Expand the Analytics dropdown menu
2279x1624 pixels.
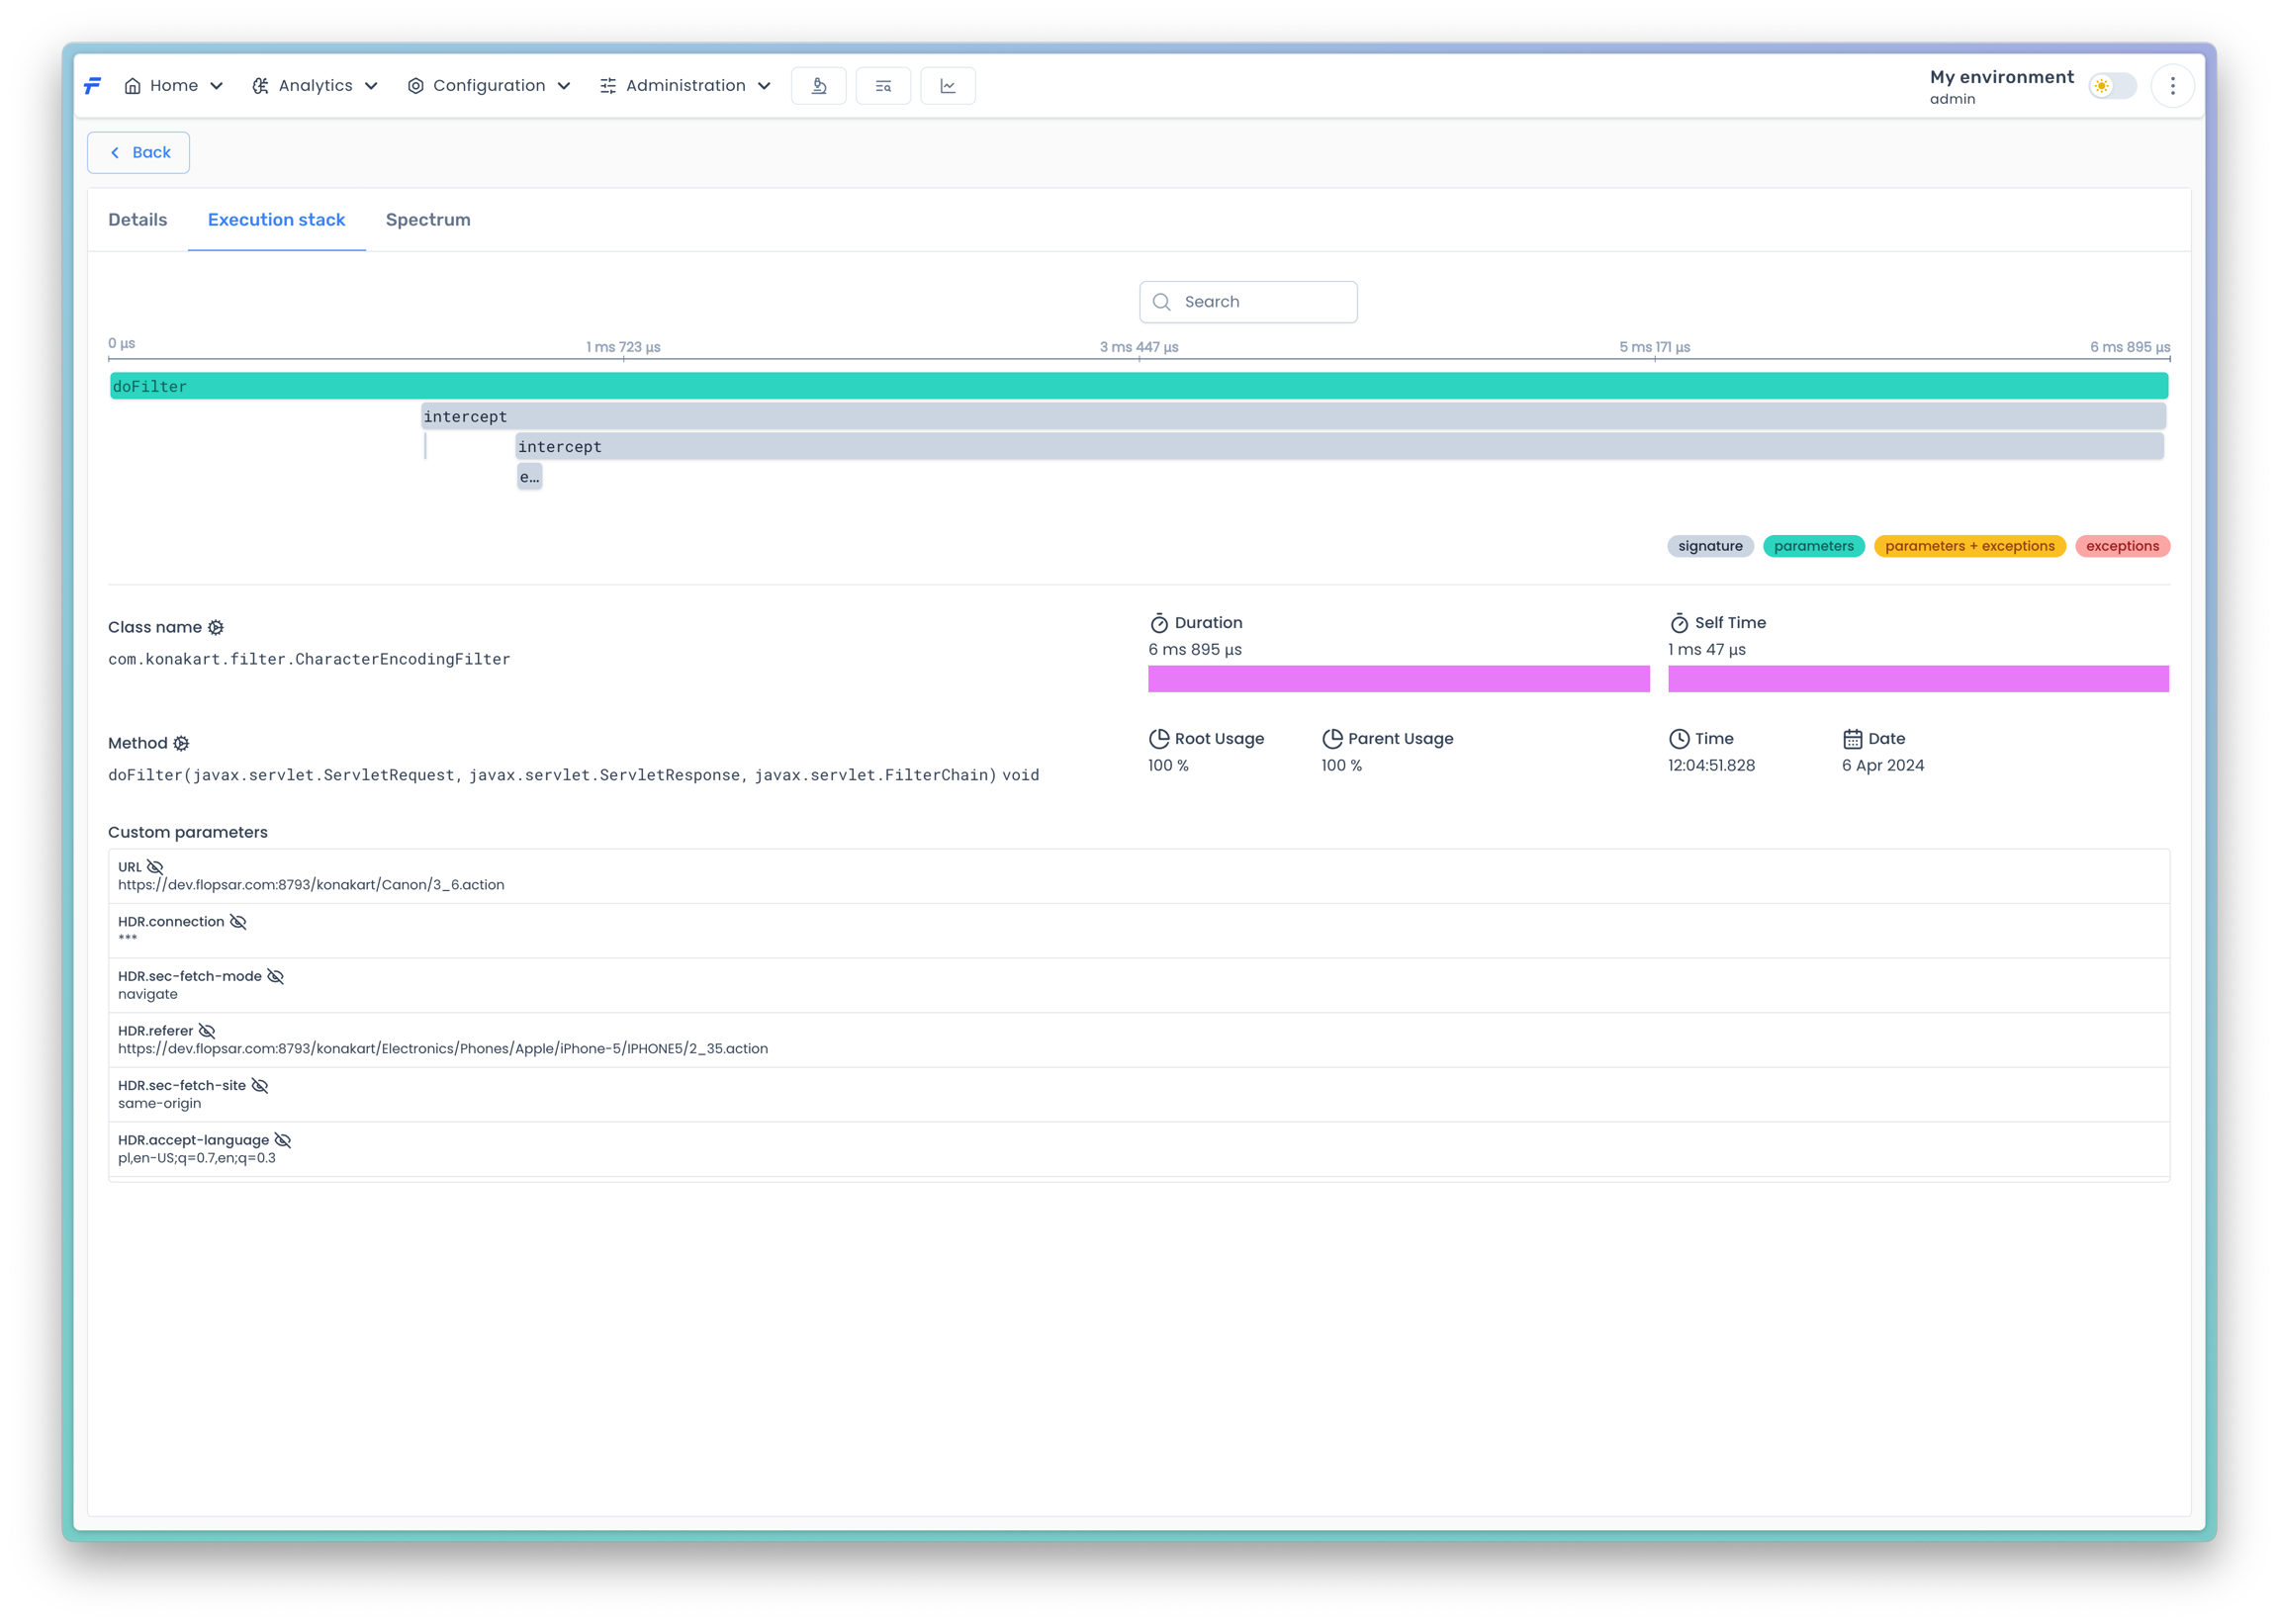[315, 86]
